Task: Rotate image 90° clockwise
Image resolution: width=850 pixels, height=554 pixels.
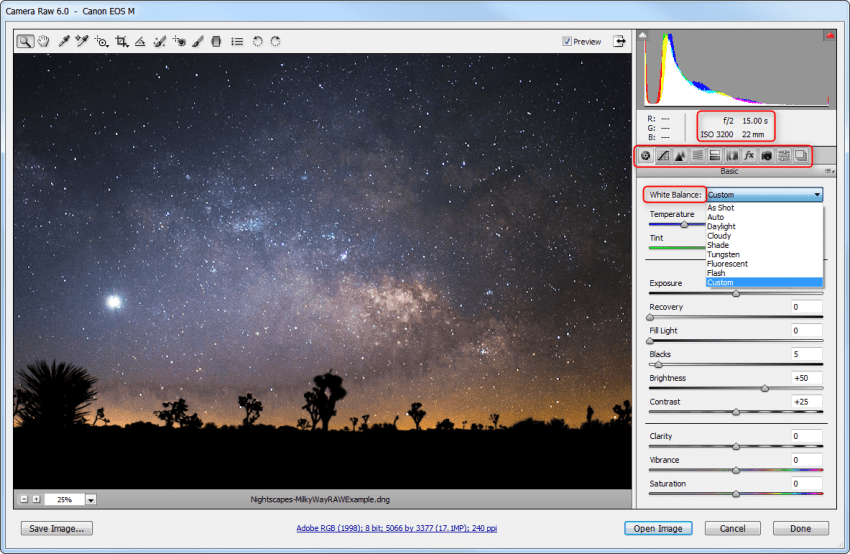Action: pos(275,41)
